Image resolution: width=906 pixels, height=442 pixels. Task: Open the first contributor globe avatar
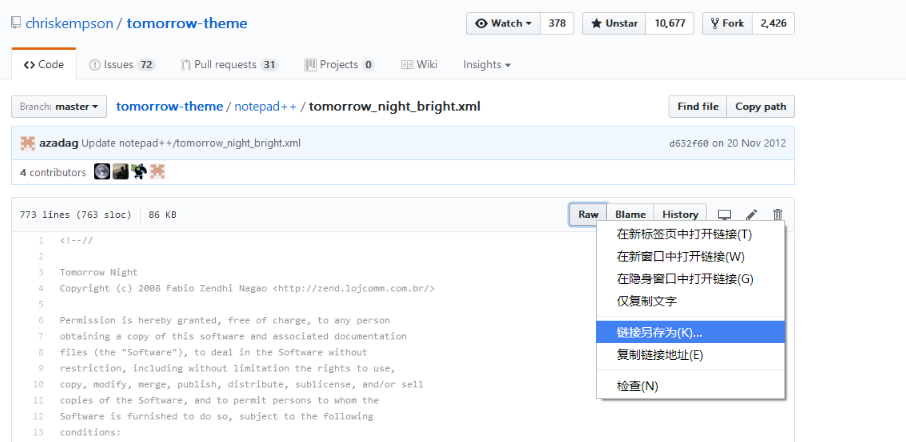click(x=102, y=172)
